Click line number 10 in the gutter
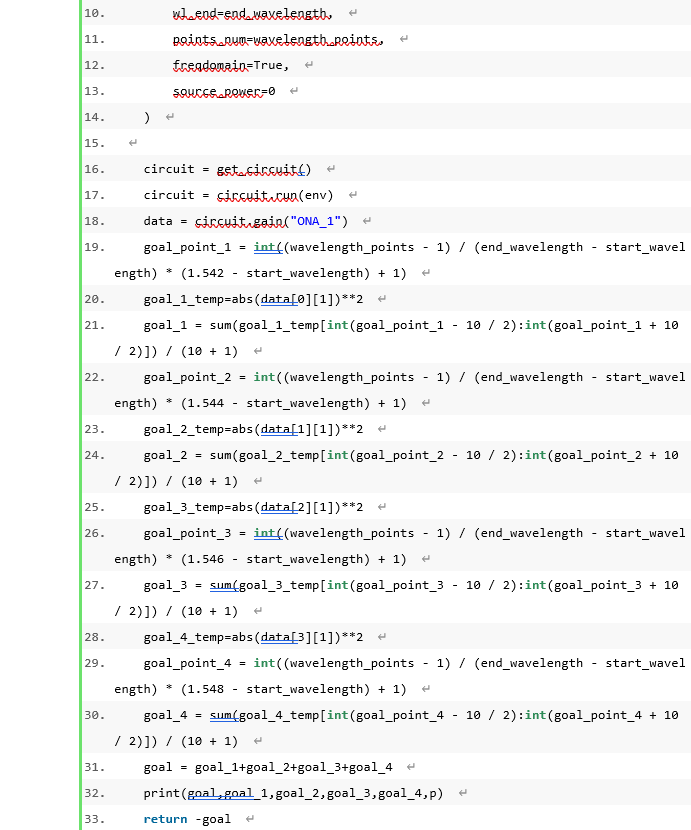 (94, 13)
